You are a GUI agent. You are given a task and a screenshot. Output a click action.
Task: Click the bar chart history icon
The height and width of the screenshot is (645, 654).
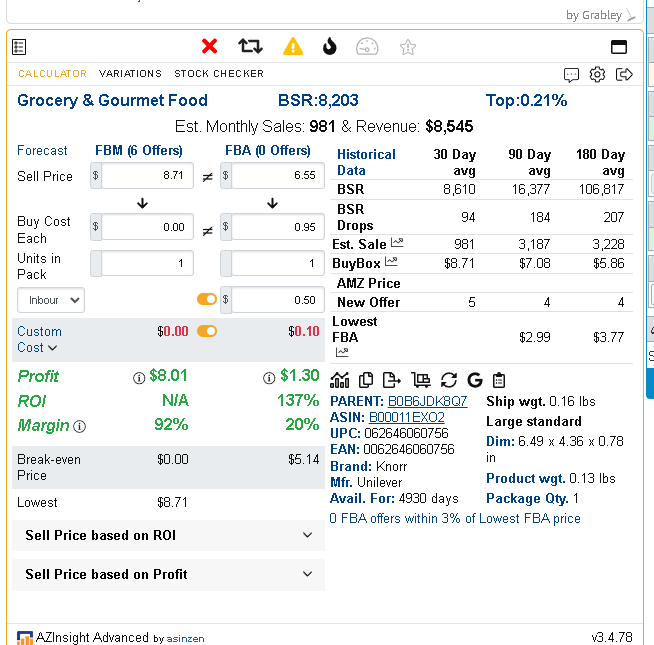[340, 380]
